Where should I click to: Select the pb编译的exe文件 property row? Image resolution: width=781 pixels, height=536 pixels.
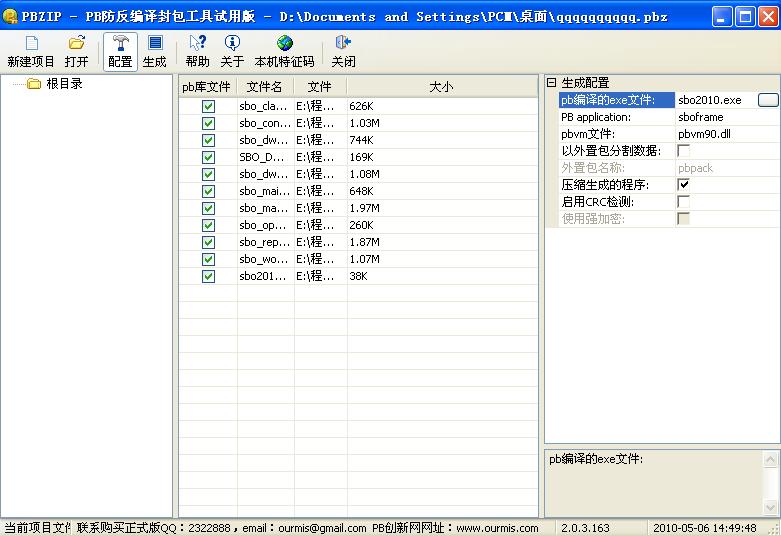pyautogui.click(x=617, y=100)
